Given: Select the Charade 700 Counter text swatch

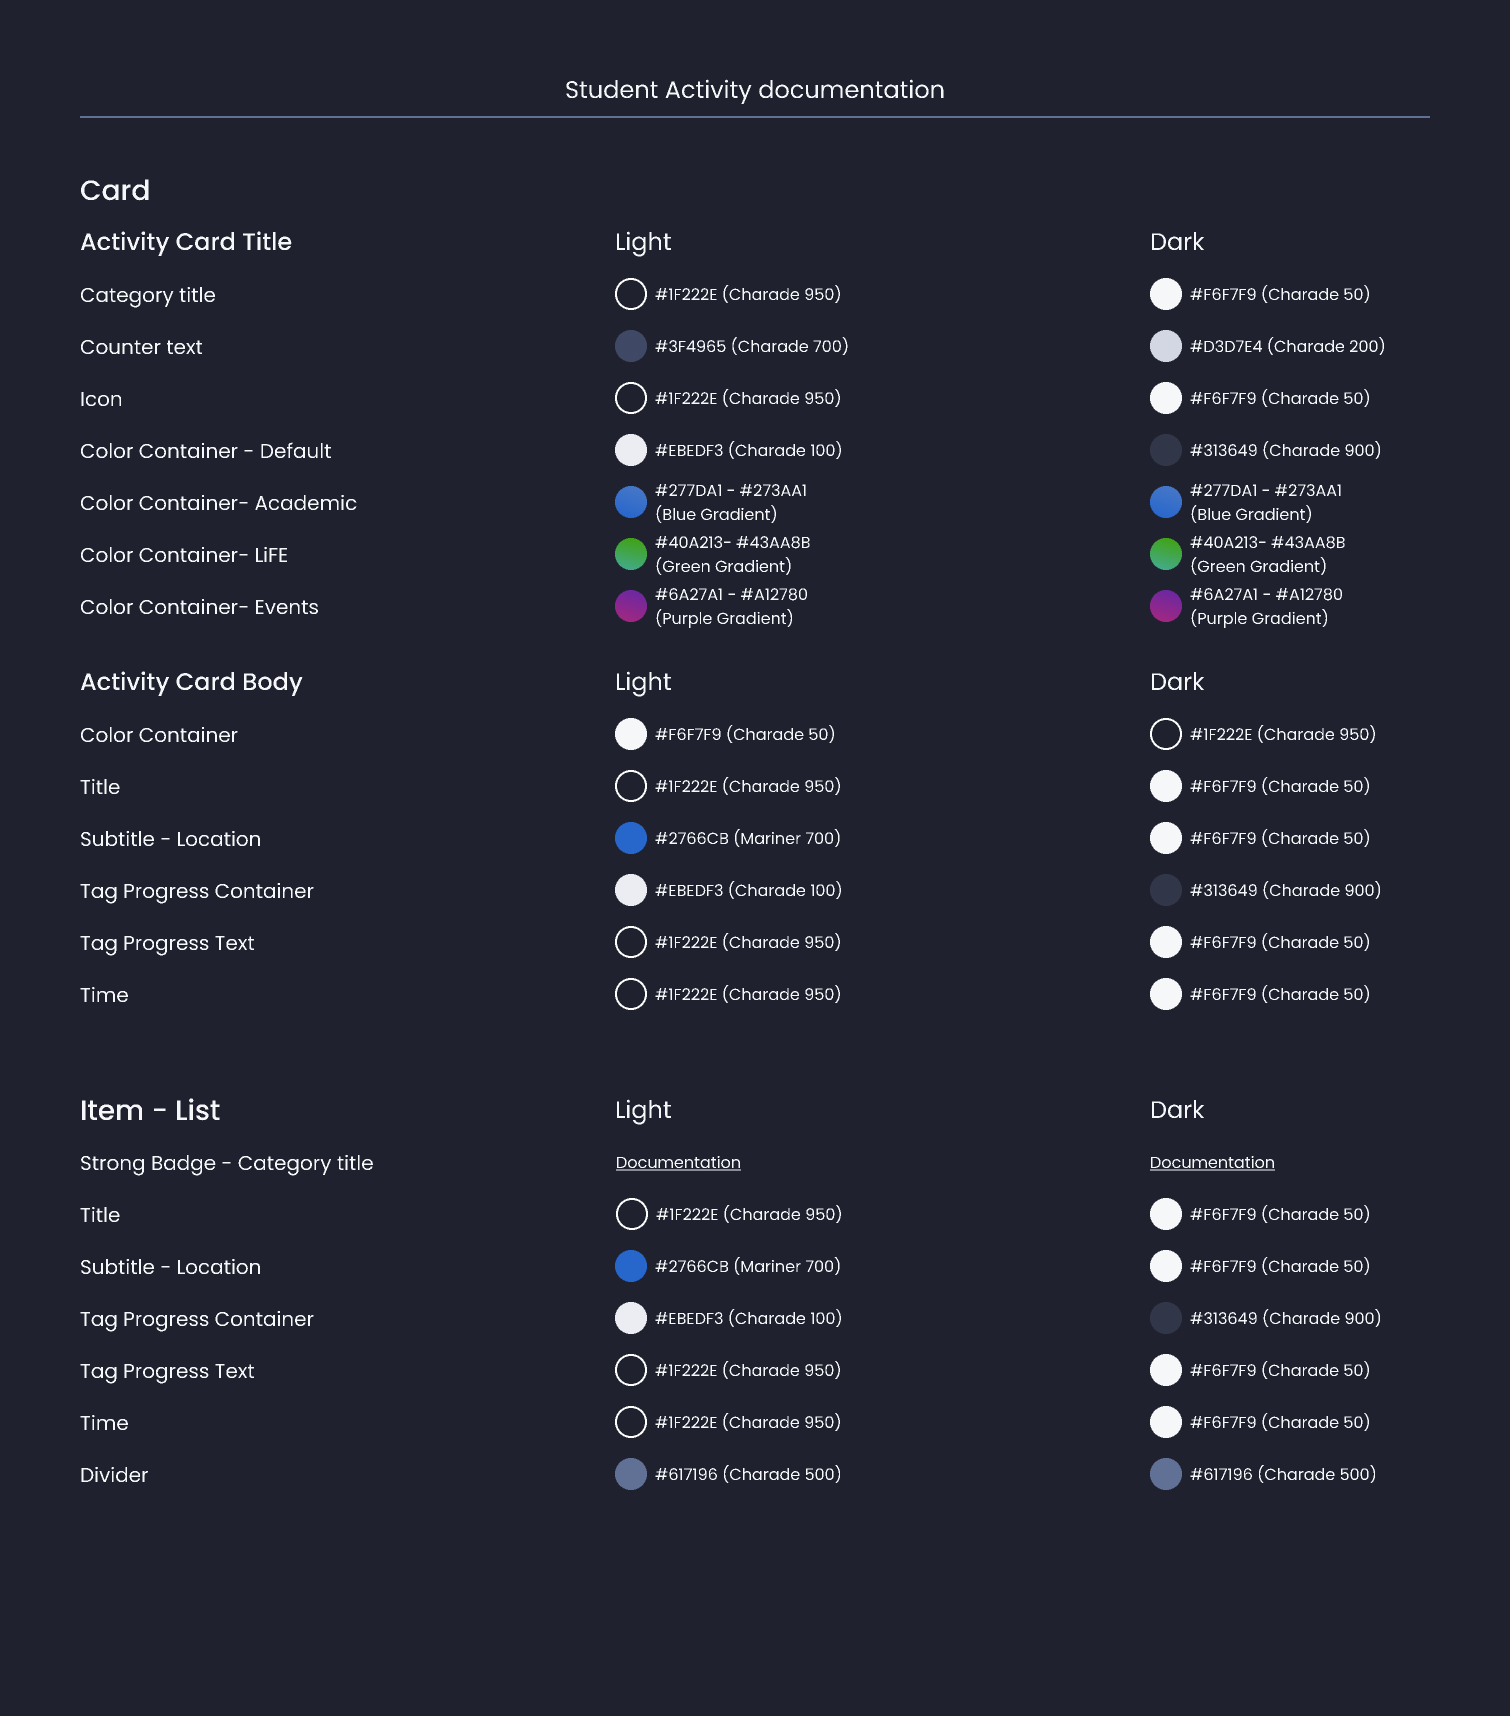Looking at the screenshot, I should coord(631,346).
